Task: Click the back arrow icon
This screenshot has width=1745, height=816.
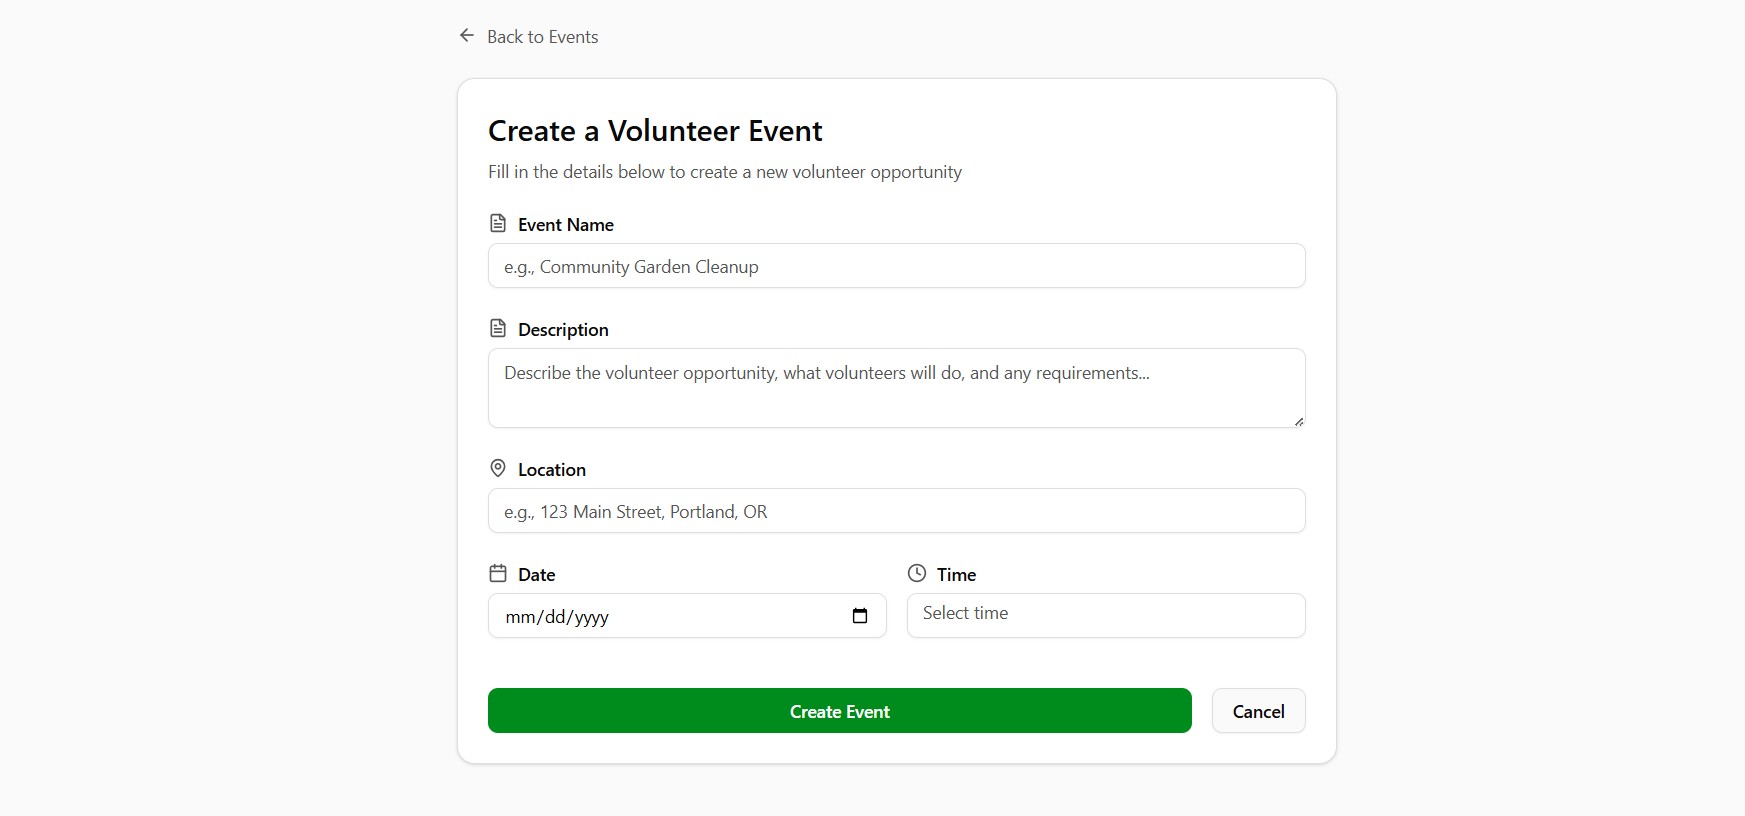Action: pyautogui.click(x=467, y=36)
